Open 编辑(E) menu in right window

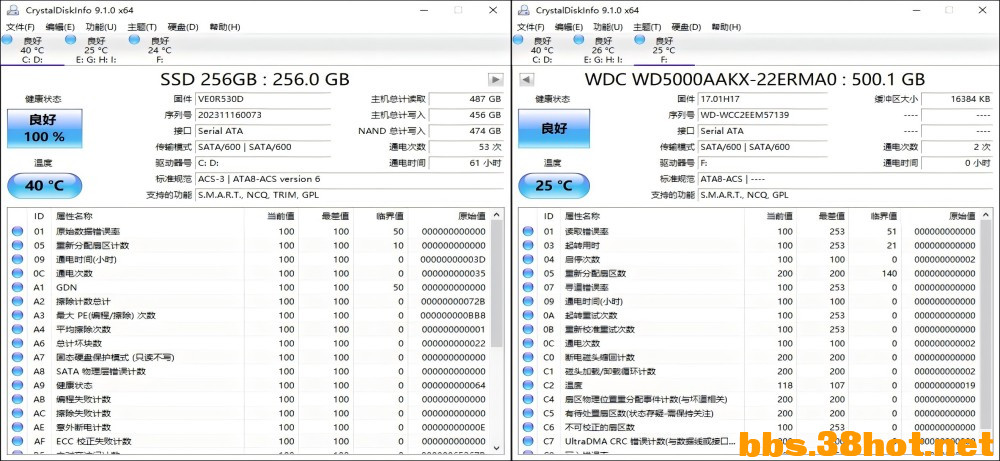(x=570, y=27)
